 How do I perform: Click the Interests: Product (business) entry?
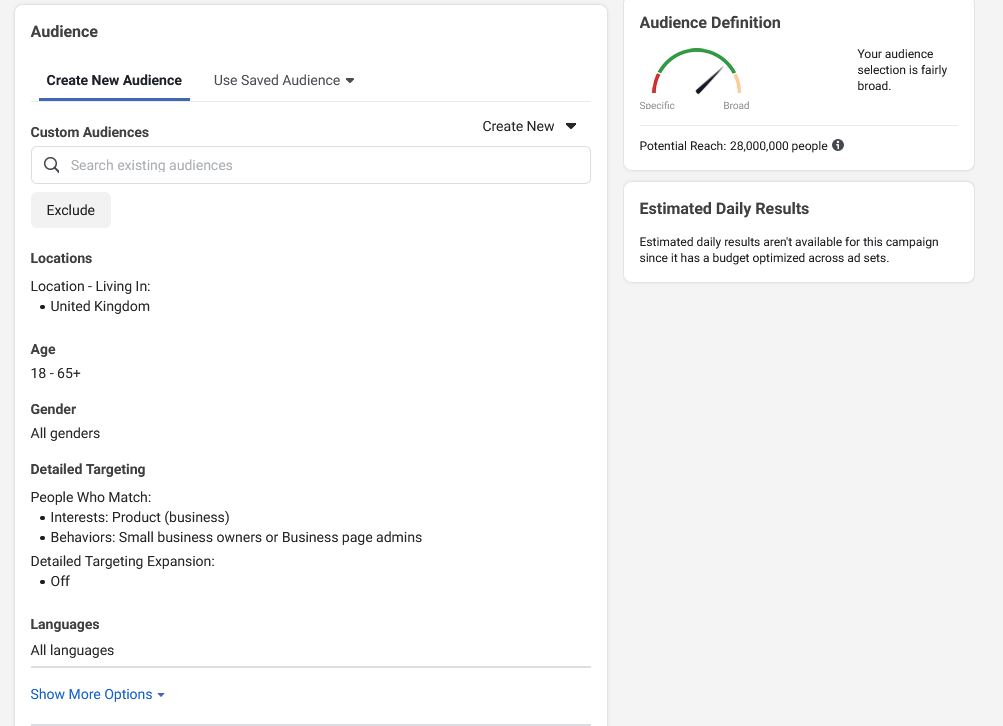(x=139, y=517)
